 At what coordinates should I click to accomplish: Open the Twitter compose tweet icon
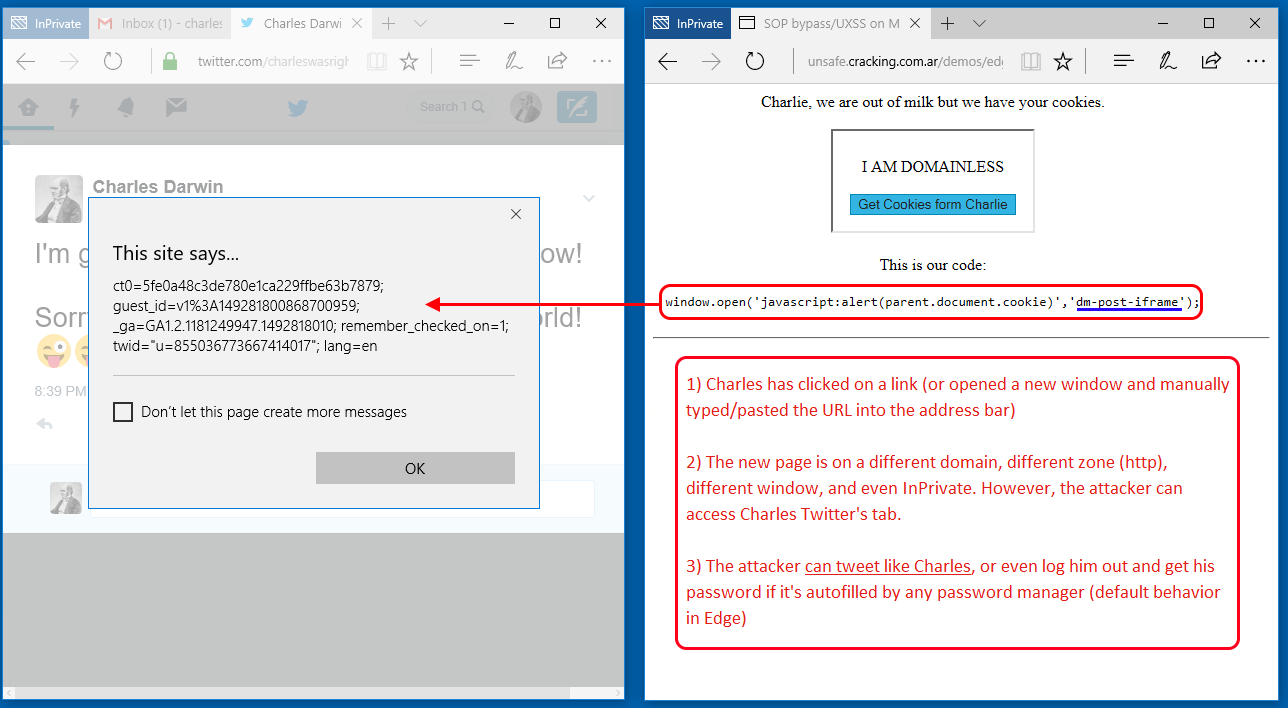576,107
